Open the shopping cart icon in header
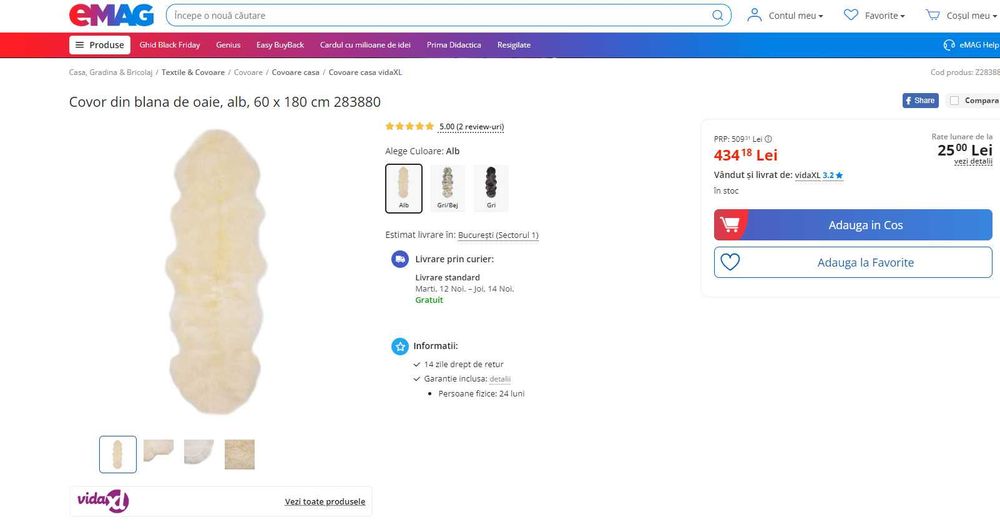1000x532 pixels. coord(932,16)
